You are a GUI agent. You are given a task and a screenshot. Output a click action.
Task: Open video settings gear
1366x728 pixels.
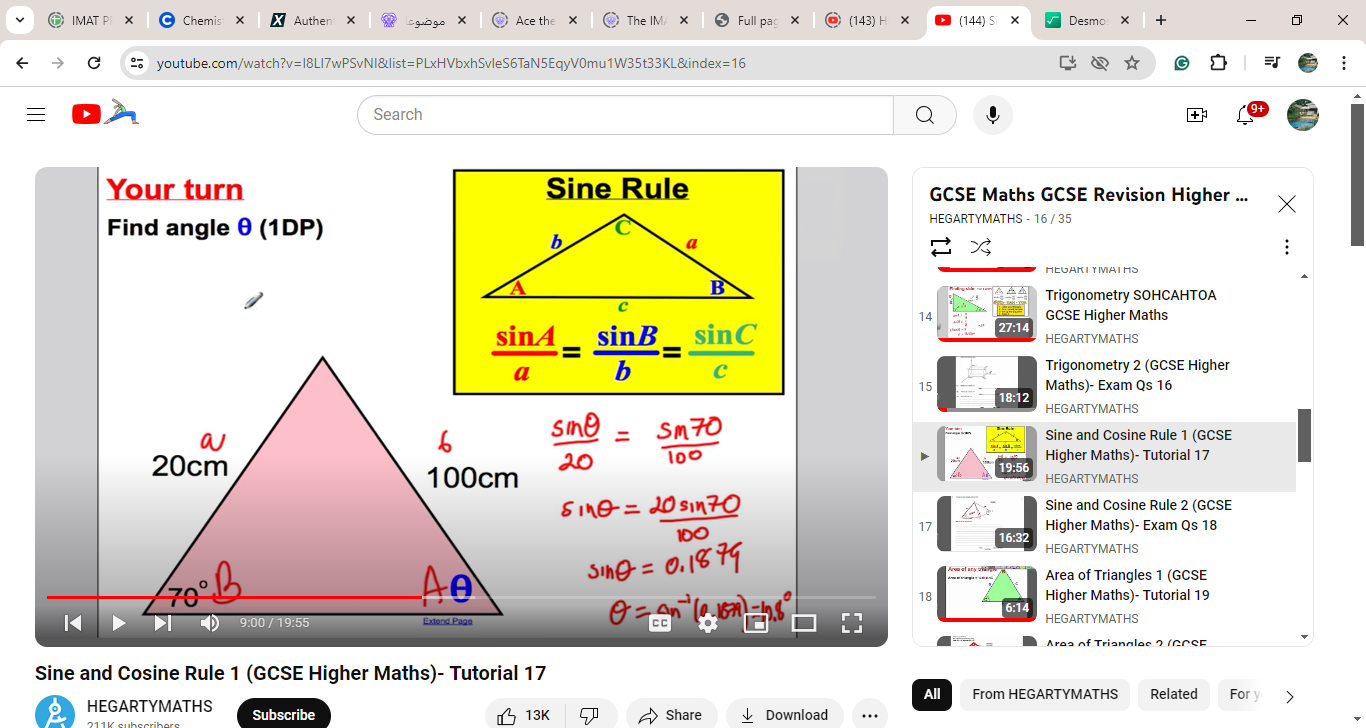tap(708, 623)
